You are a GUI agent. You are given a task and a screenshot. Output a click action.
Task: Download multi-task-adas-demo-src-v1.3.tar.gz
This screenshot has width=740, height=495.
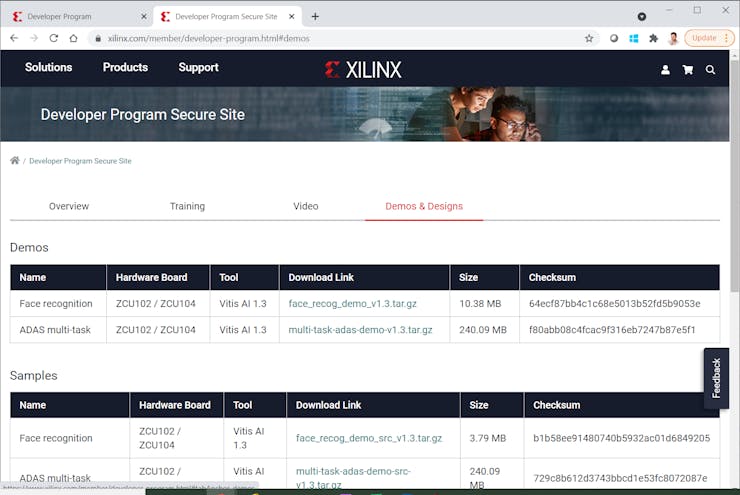click(353, 478)
